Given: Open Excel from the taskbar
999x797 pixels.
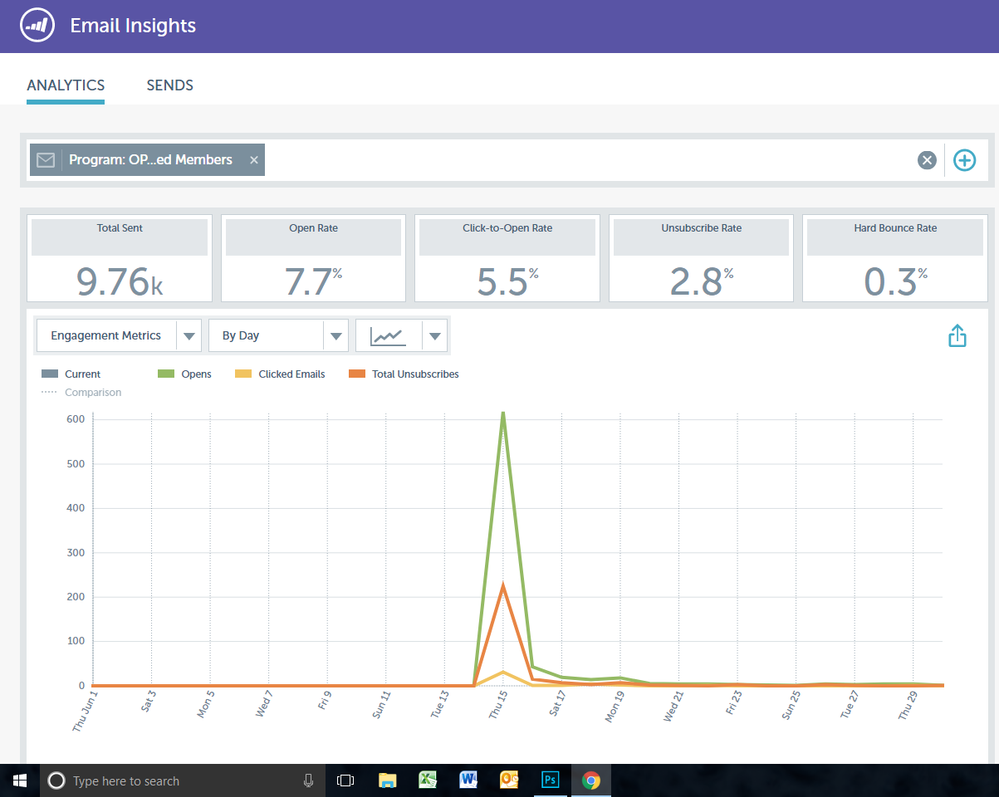Looking at the screenshot, I should (427, 780).
